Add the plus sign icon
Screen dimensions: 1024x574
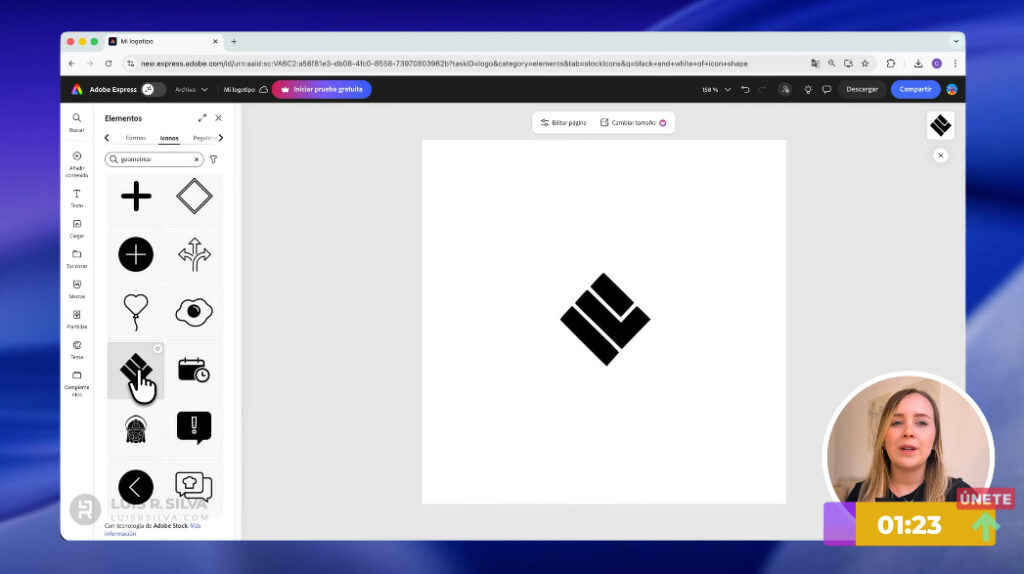click(136, 196)
